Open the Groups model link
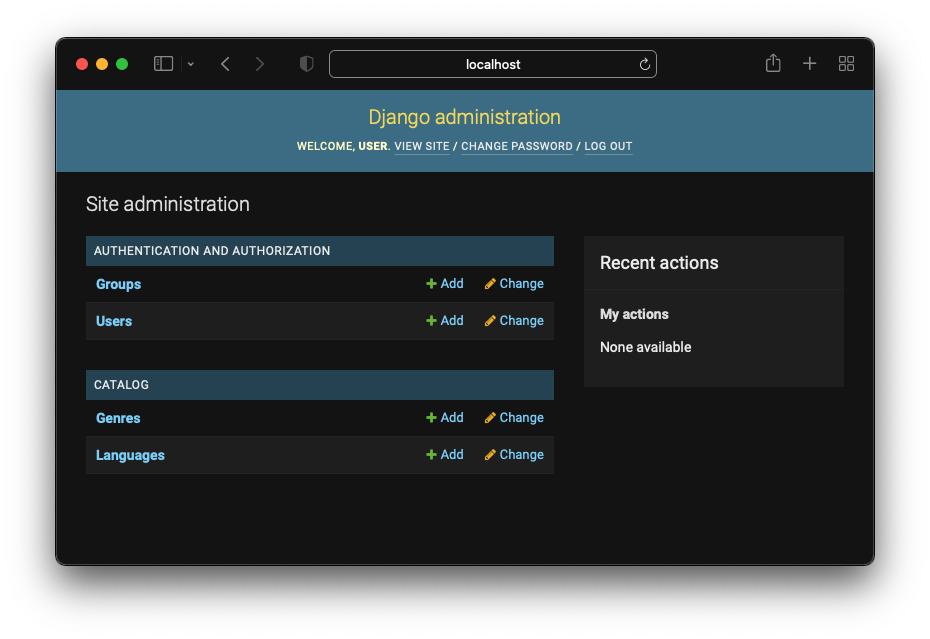 coord(119,284)
